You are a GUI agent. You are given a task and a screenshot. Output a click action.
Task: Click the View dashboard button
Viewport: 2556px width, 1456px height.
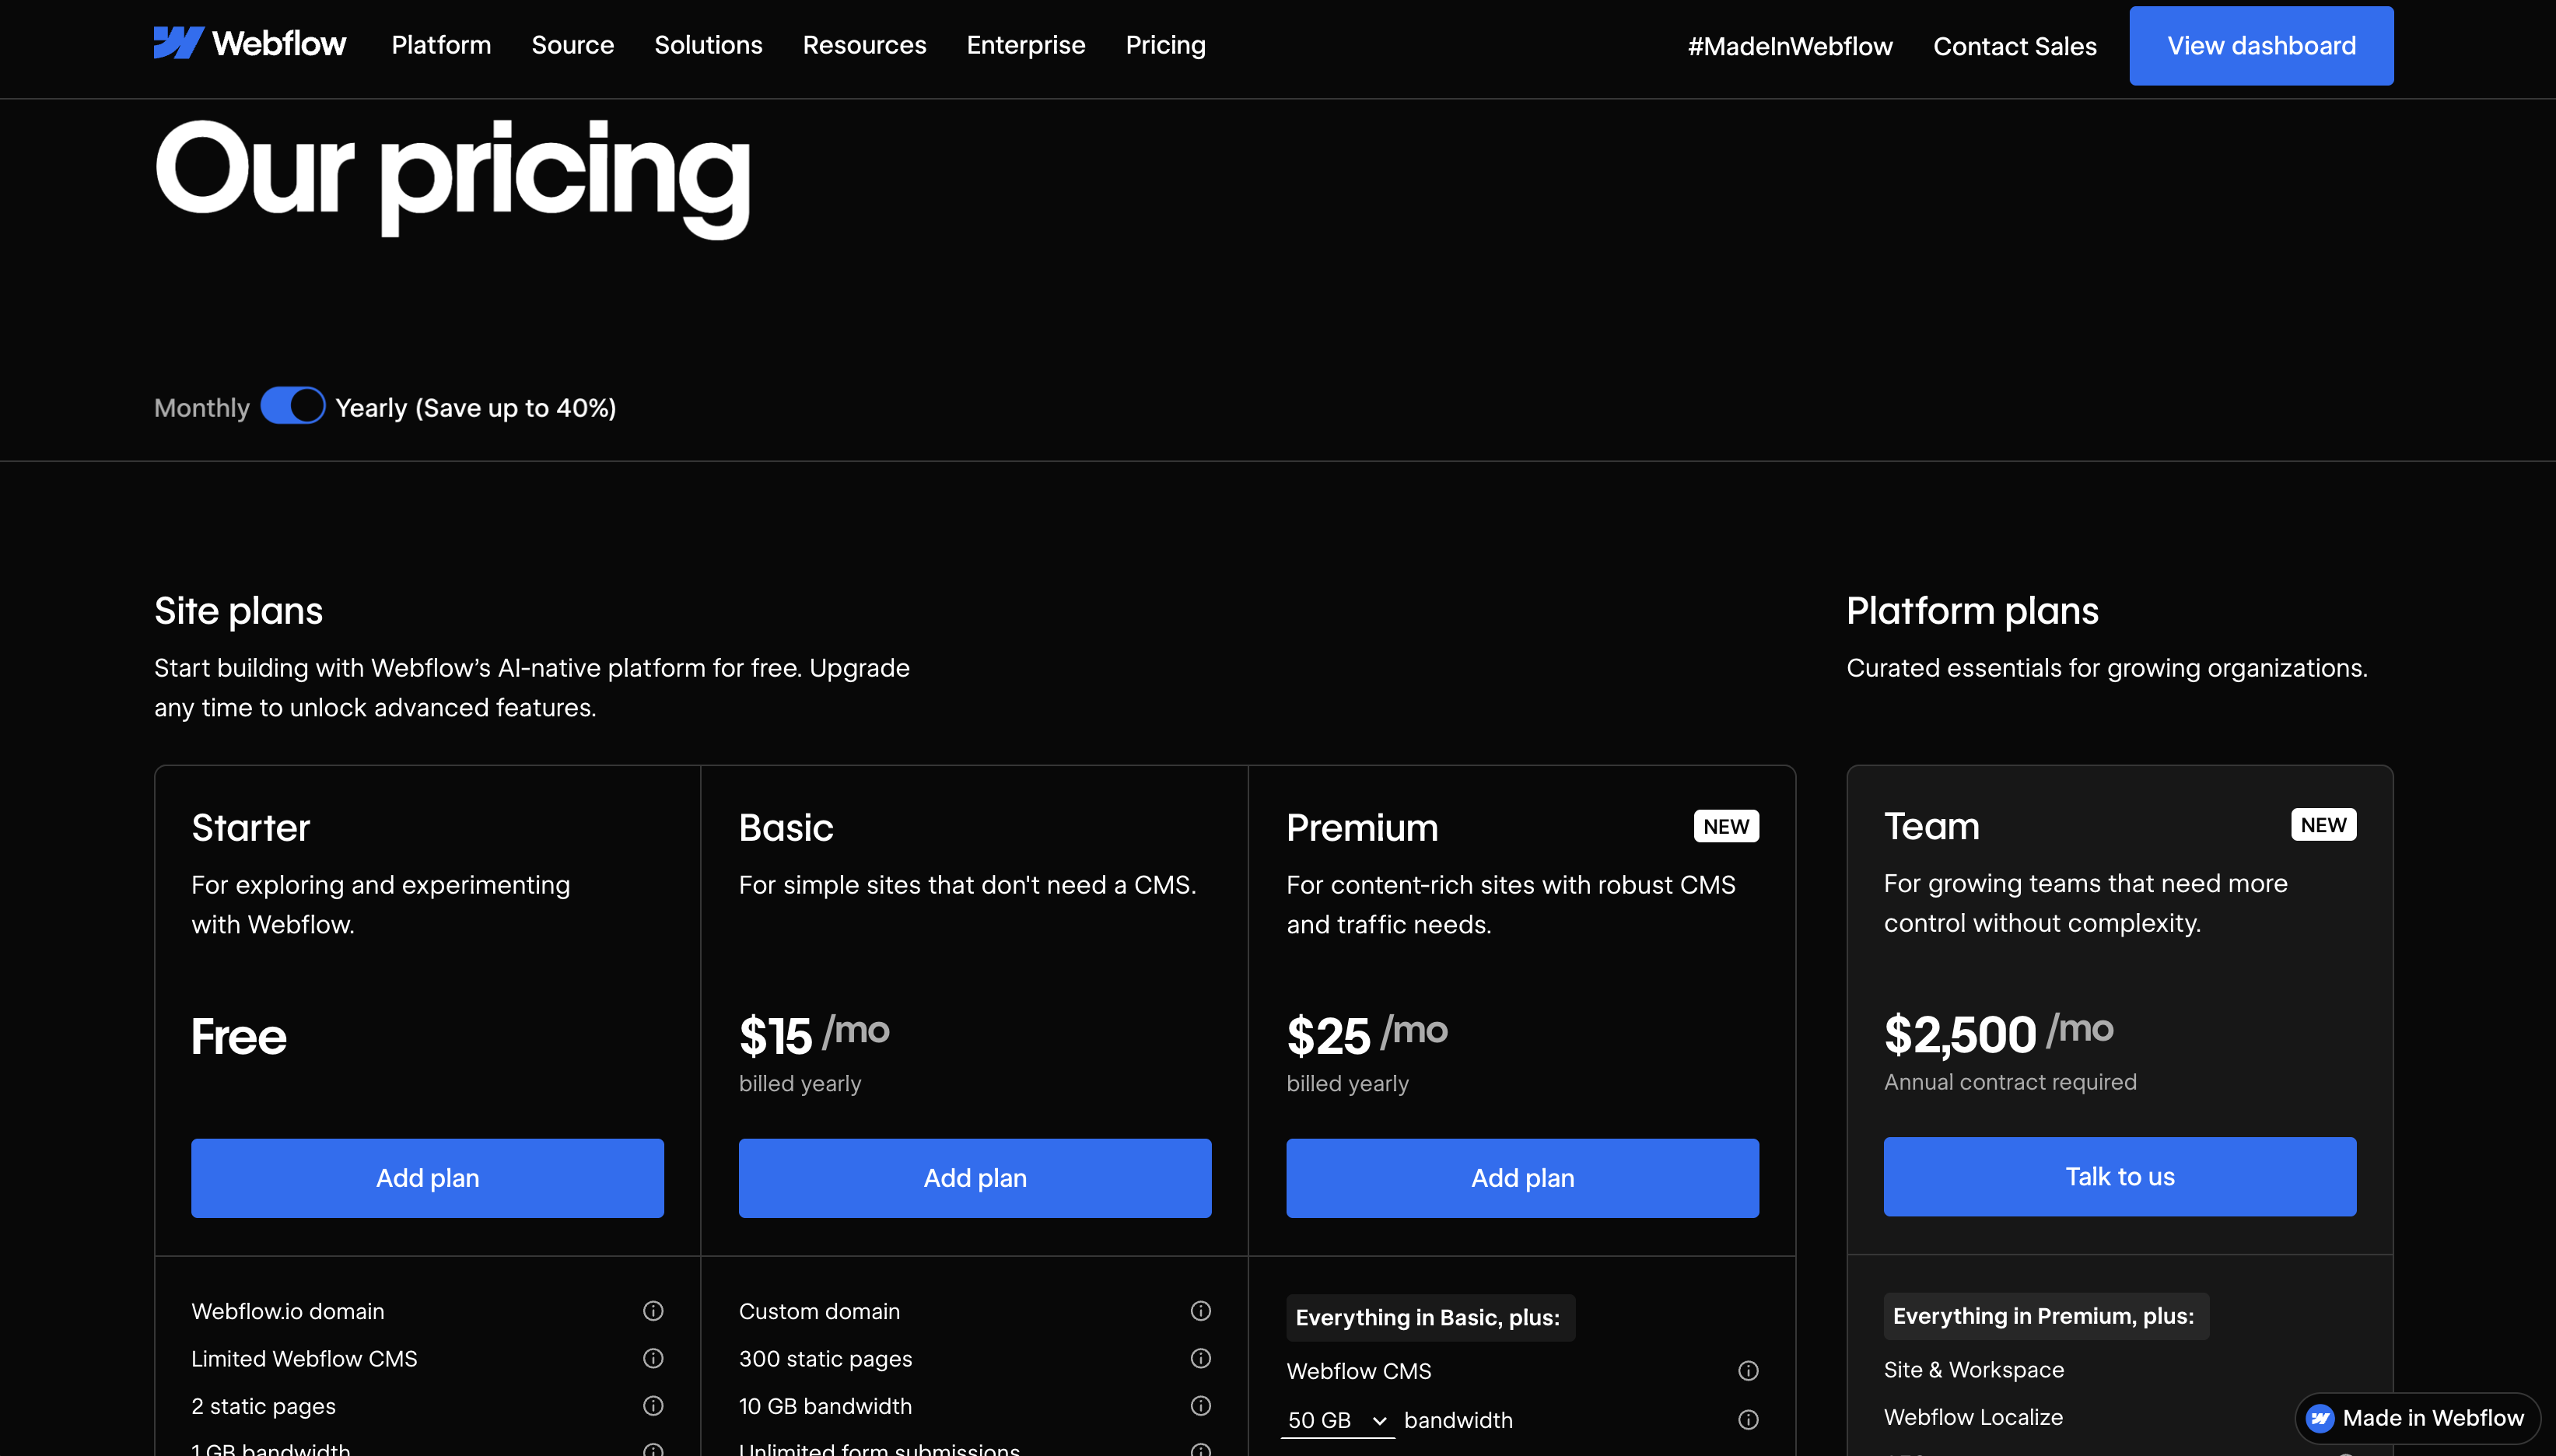(2261, 46)
